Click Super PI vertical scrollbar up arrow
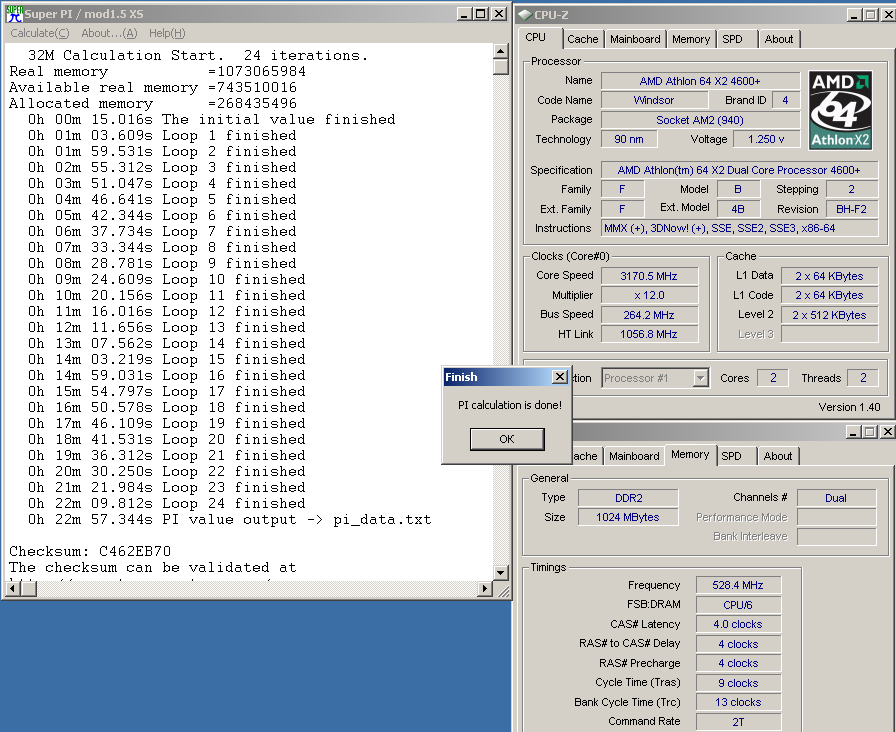Screen dimensions: 896x732 click(501, 51)
